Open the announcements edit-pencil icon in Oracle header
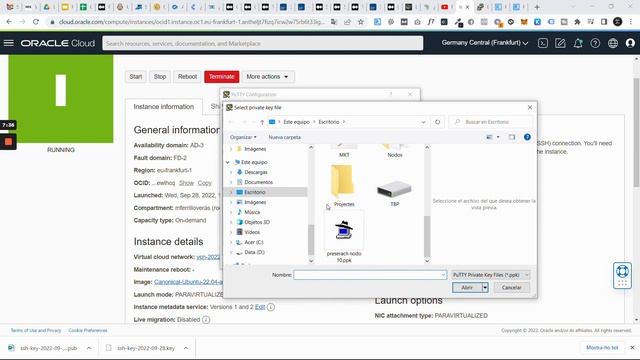640x360 pixels. coord(560,43)
